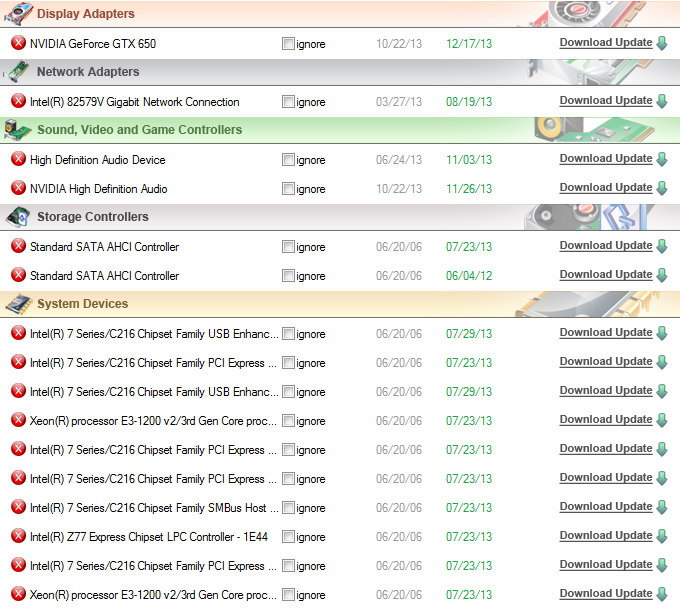The height and width of the screenshot is (616, 680).
Task: Download Update for SATA controller dated 06/04/12
Action: click(x=606, y=275)
